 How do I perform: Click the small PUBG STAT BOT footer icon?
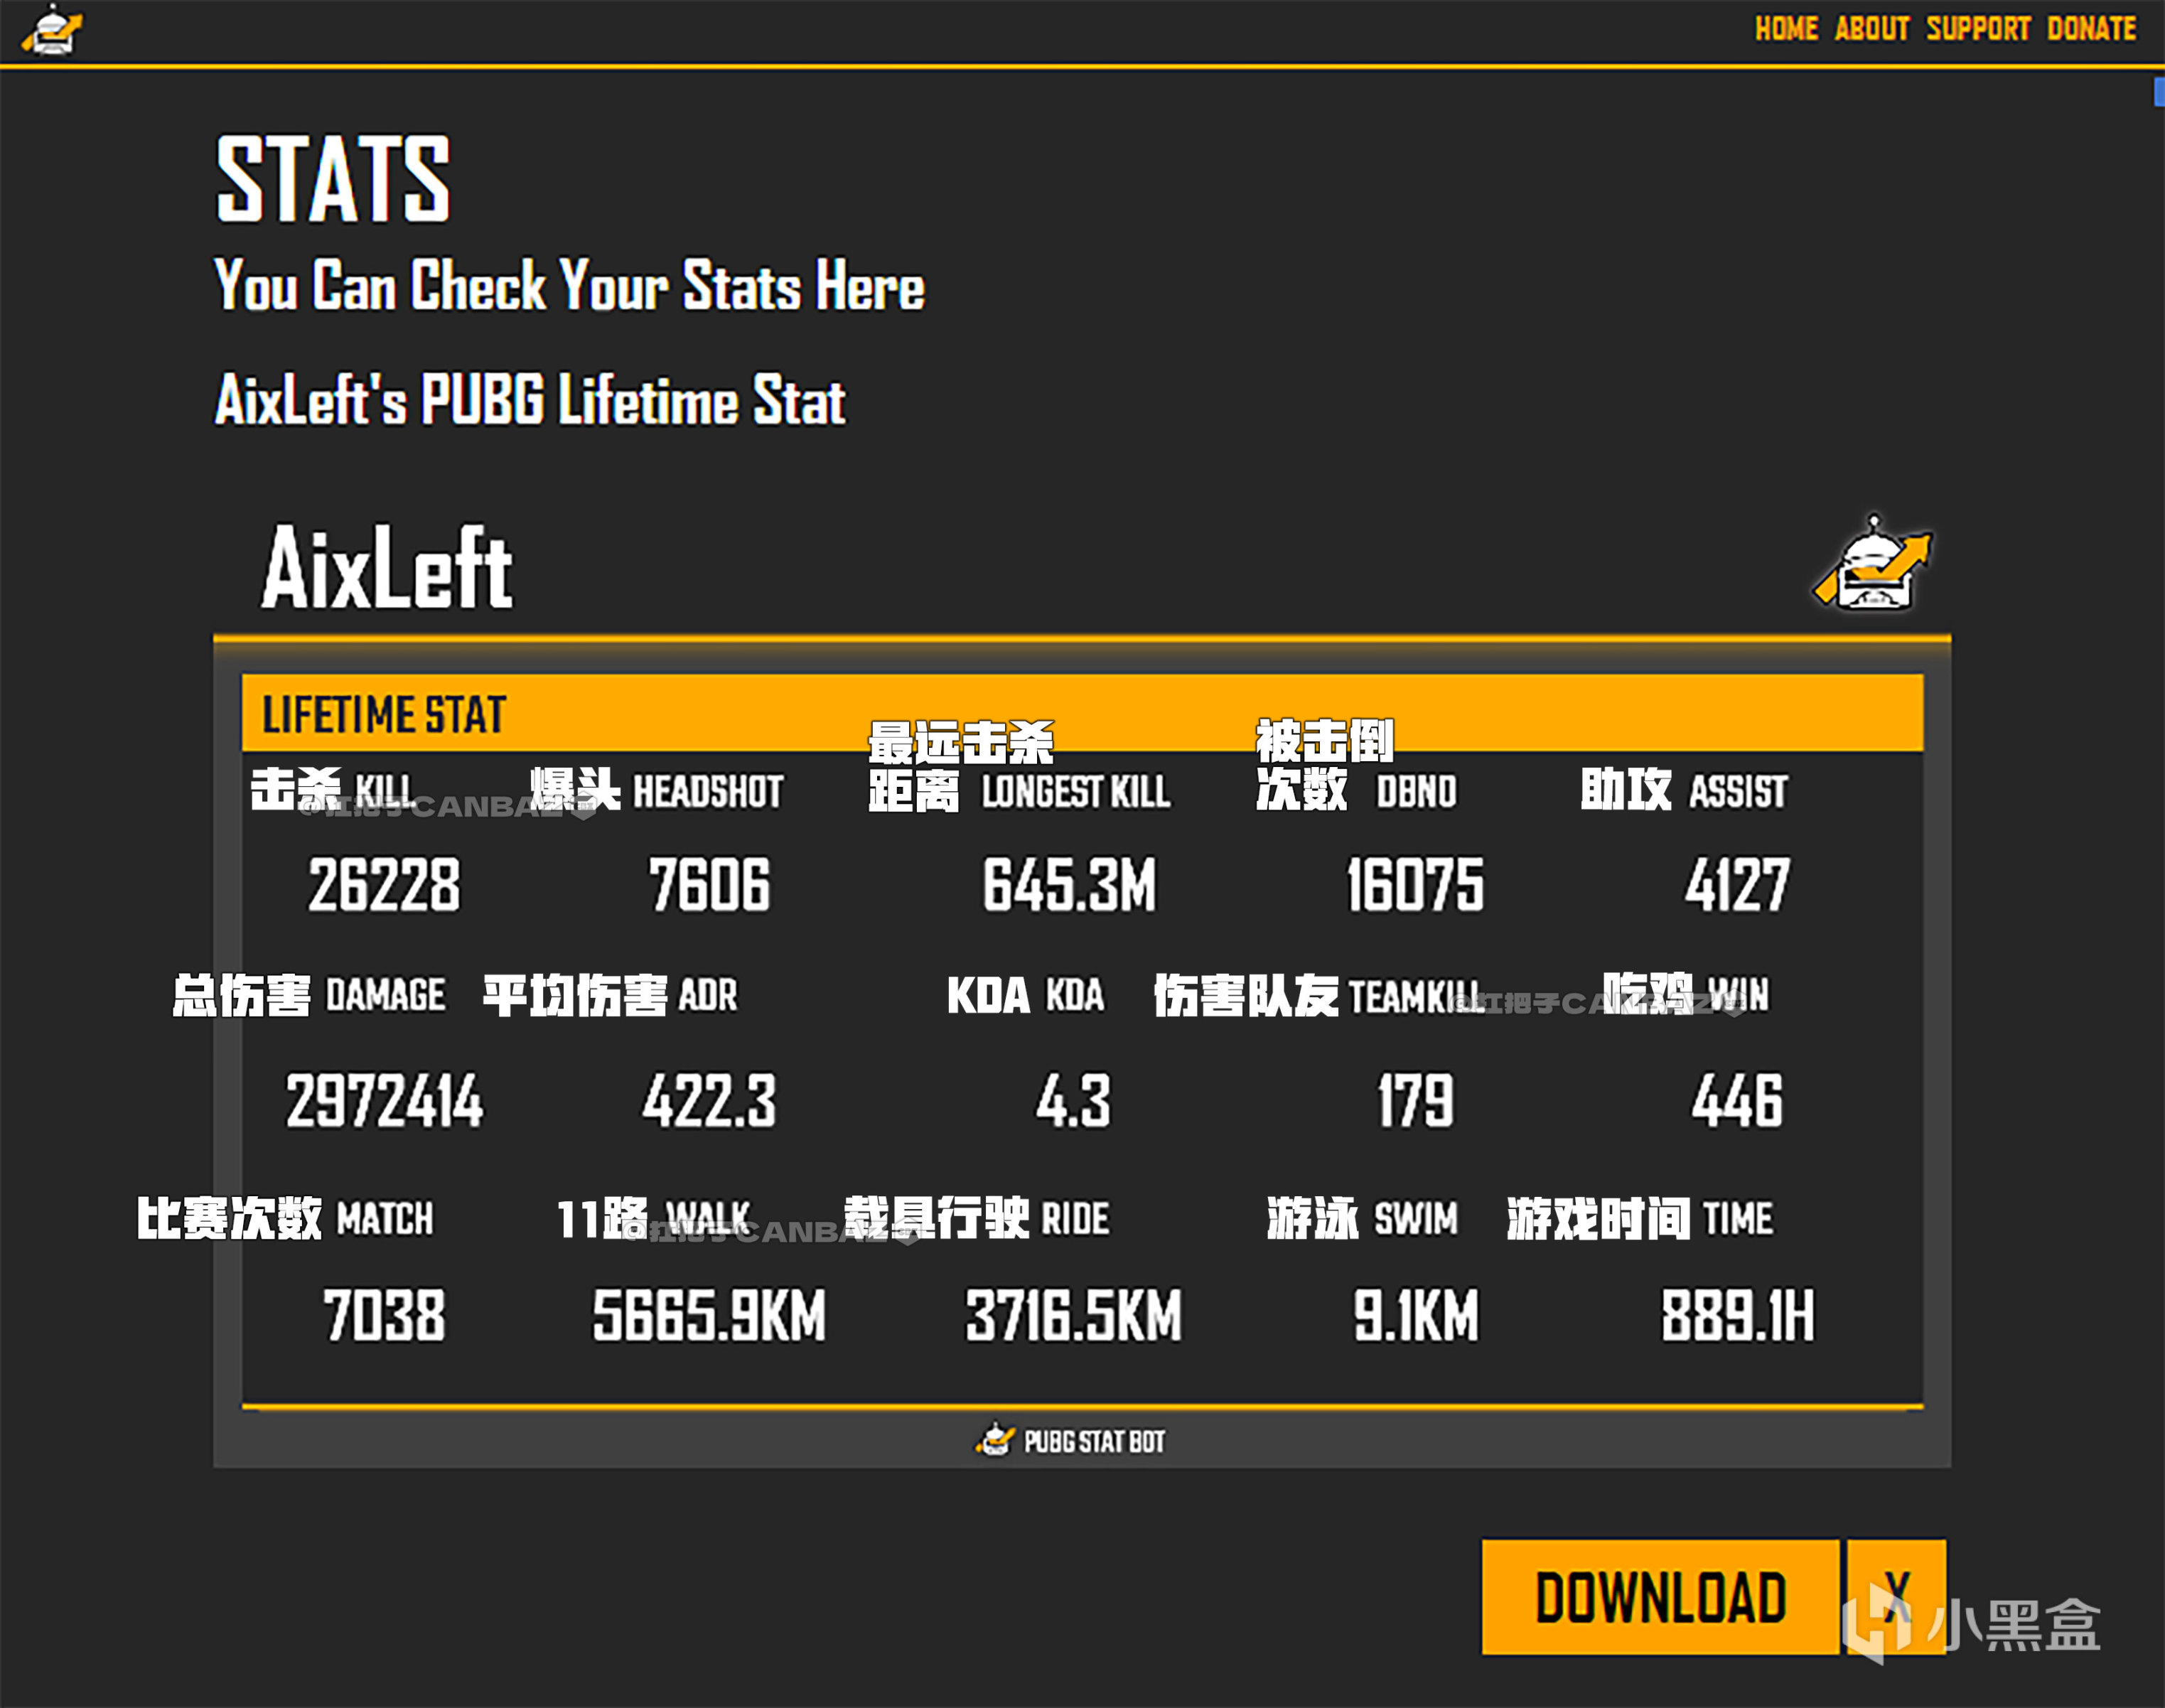tap(994, 1440)
